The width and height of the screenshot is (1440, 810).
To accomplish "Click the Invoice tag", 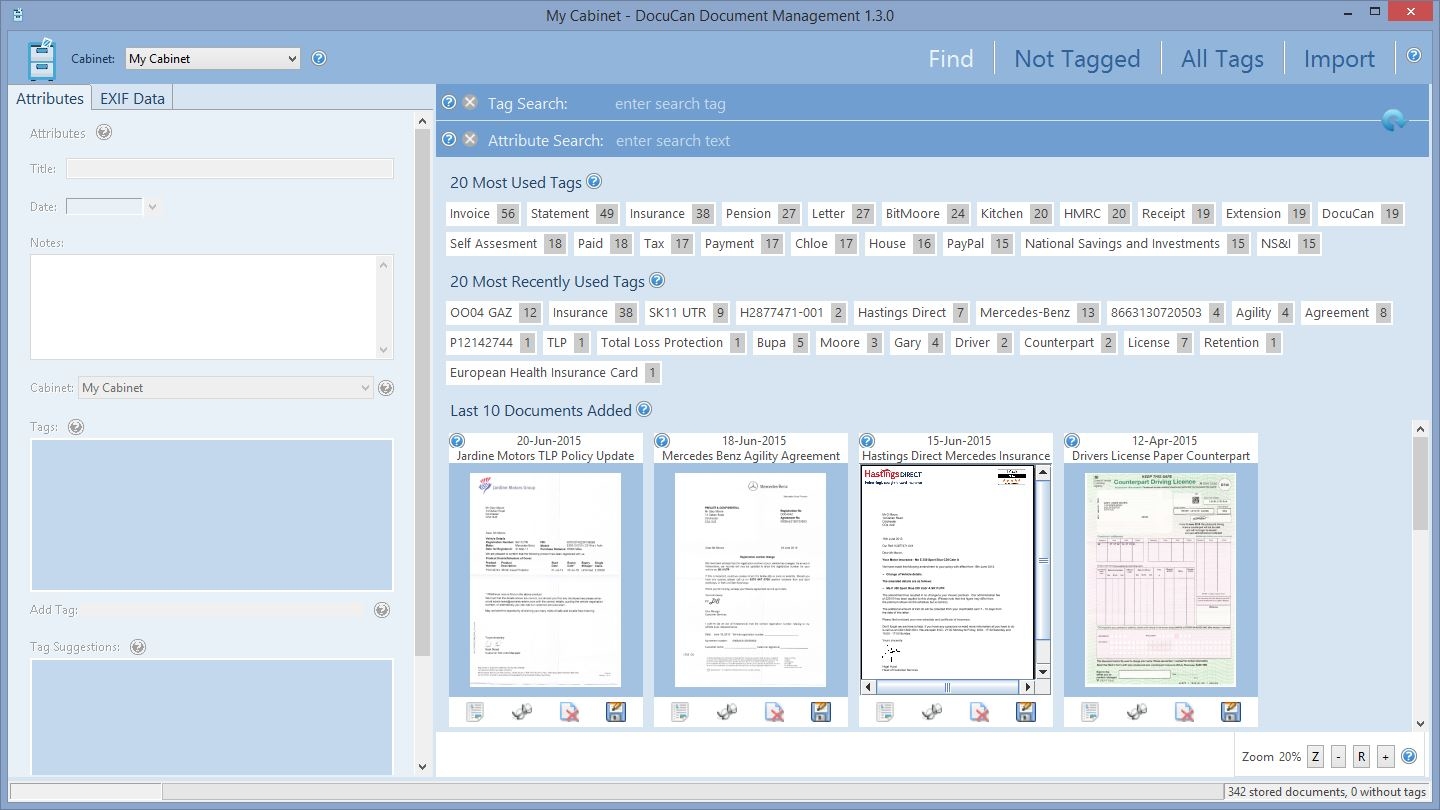I will 483,213.
